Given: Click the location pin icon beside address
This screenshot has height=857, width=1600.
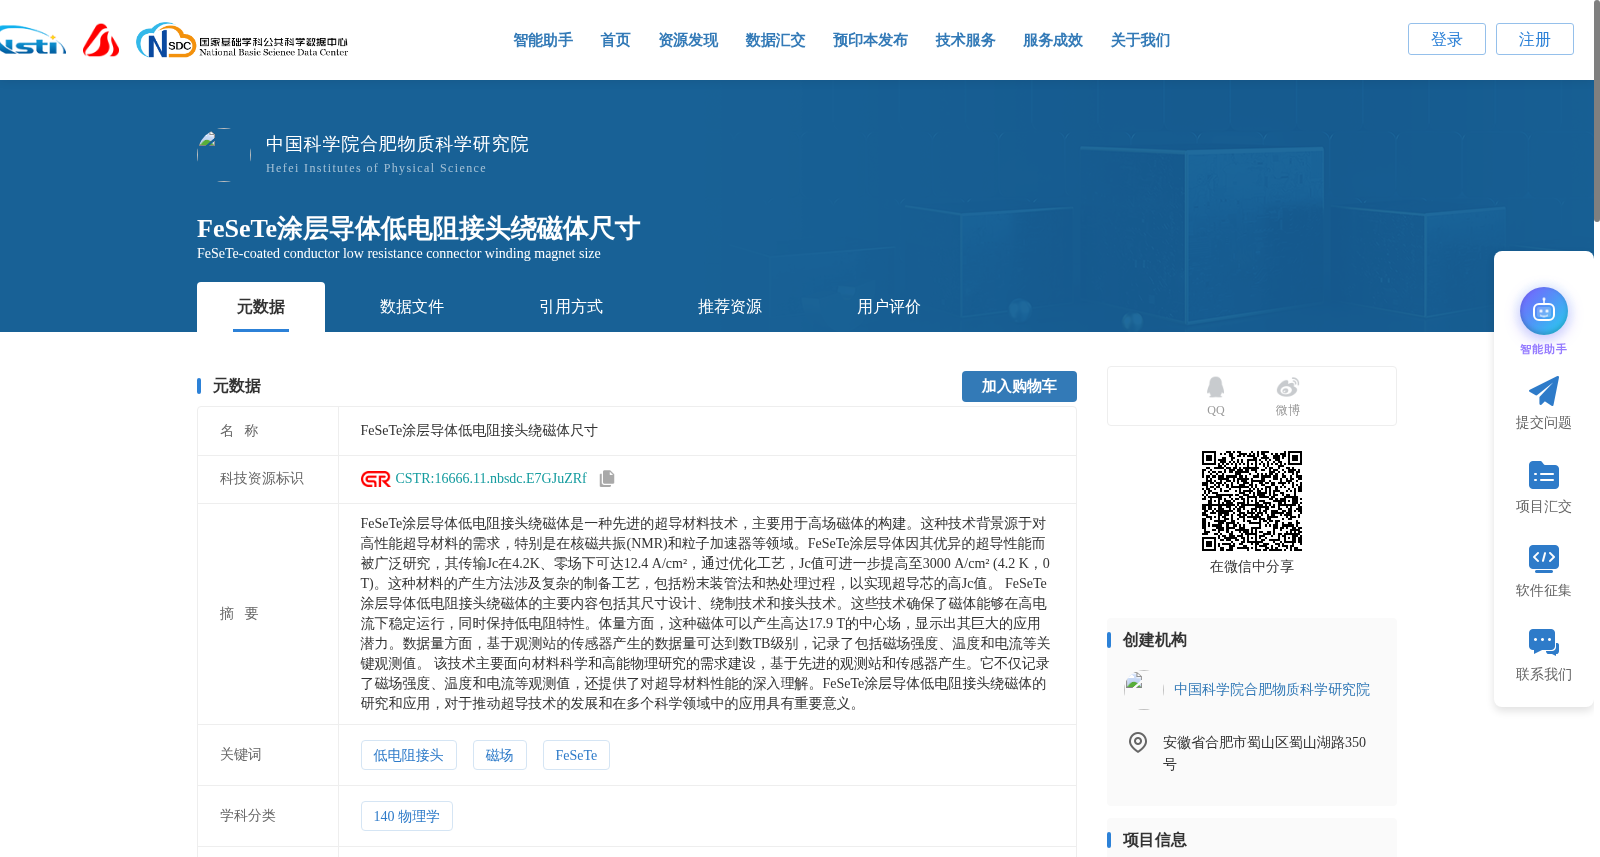Looking at the screenshot, I should [x=1137, y=742].
